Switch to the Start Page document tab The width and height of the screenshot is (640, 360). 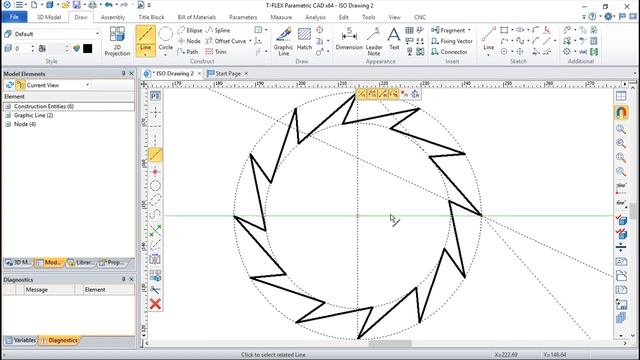(228, 73)
